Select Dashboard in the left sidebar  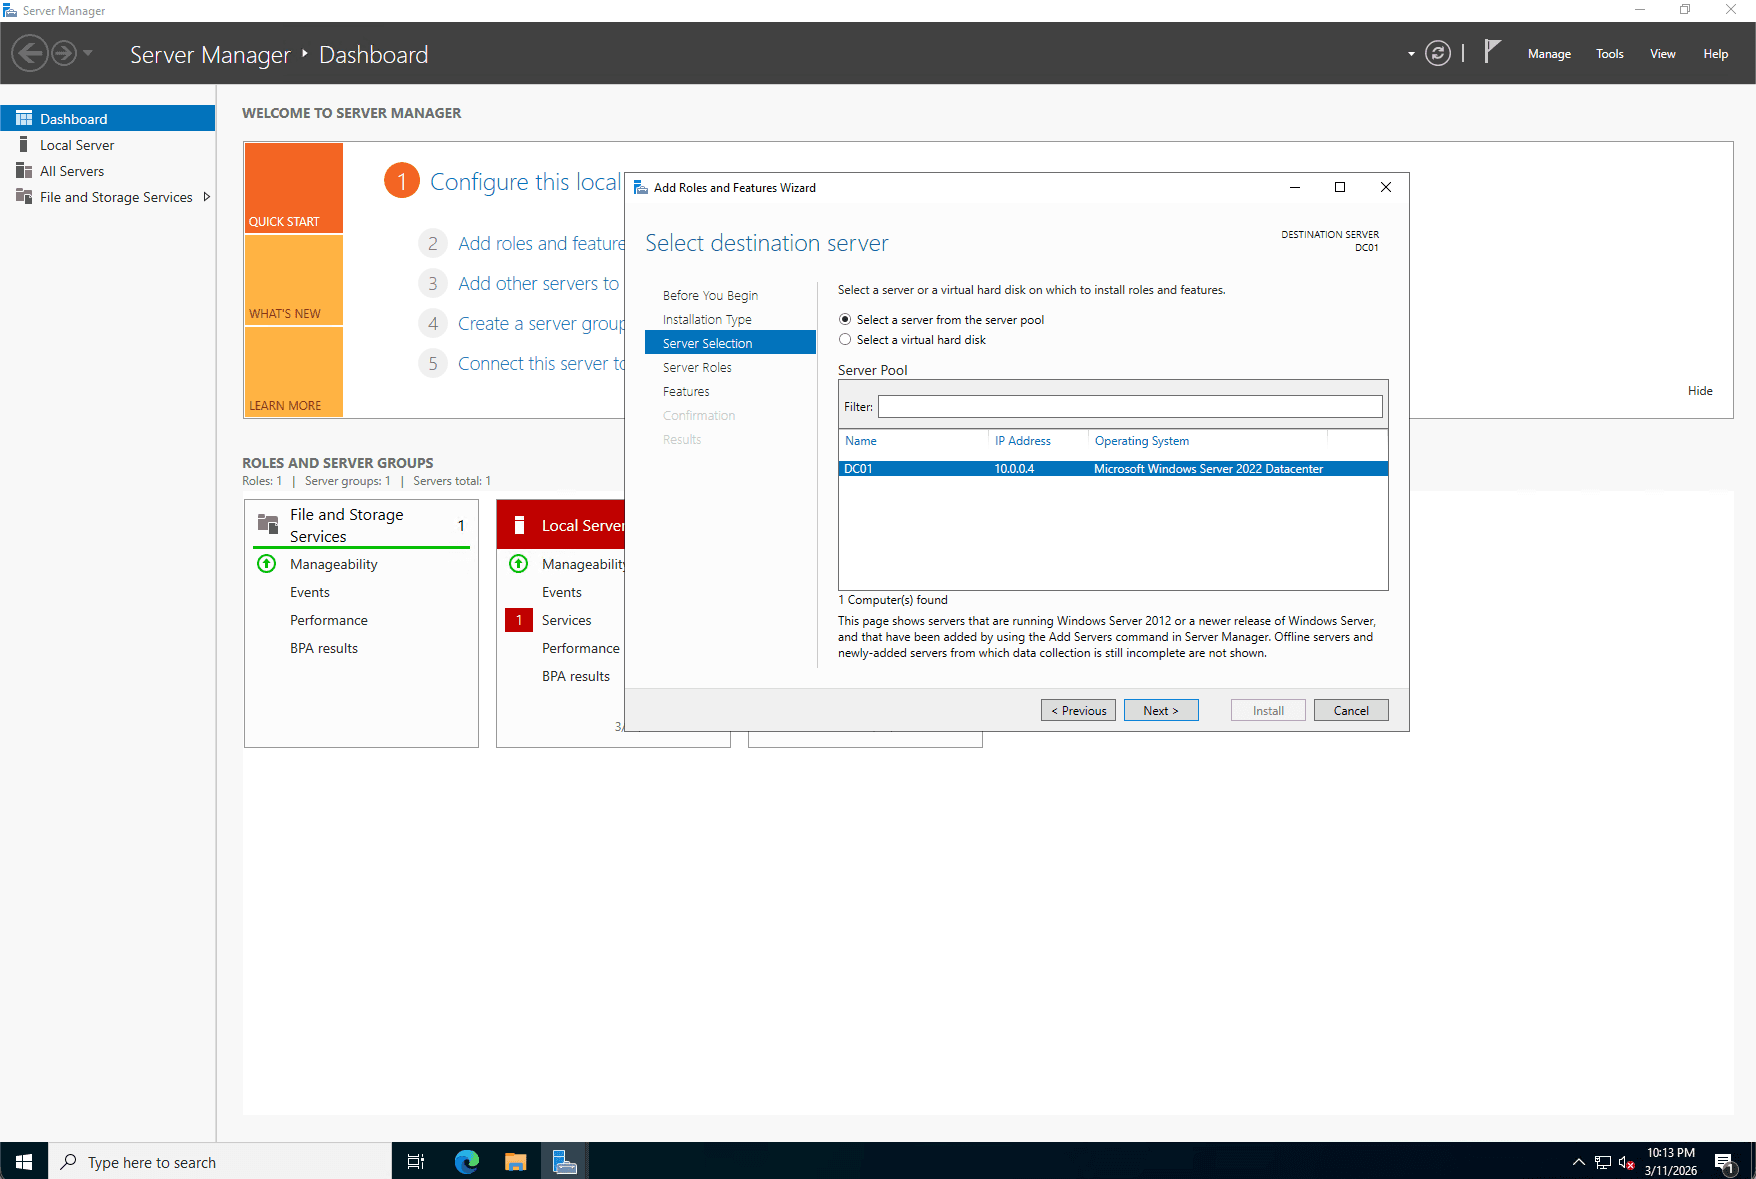pyautogui.click(x=108, y=118)
